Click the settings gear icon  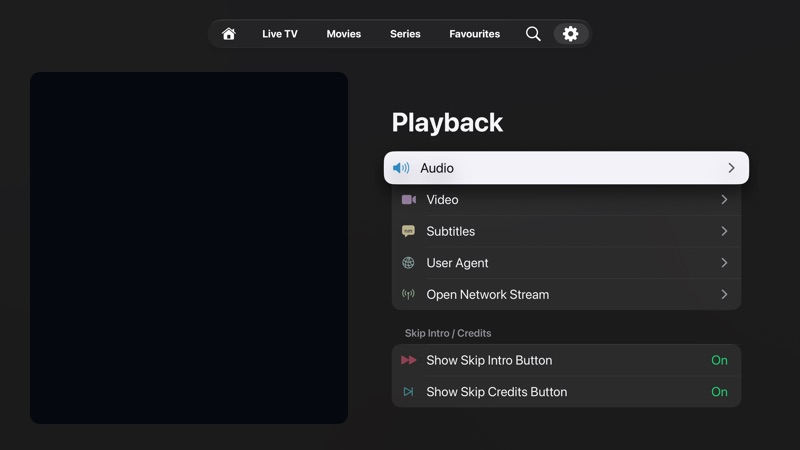[x=570, y=34]
